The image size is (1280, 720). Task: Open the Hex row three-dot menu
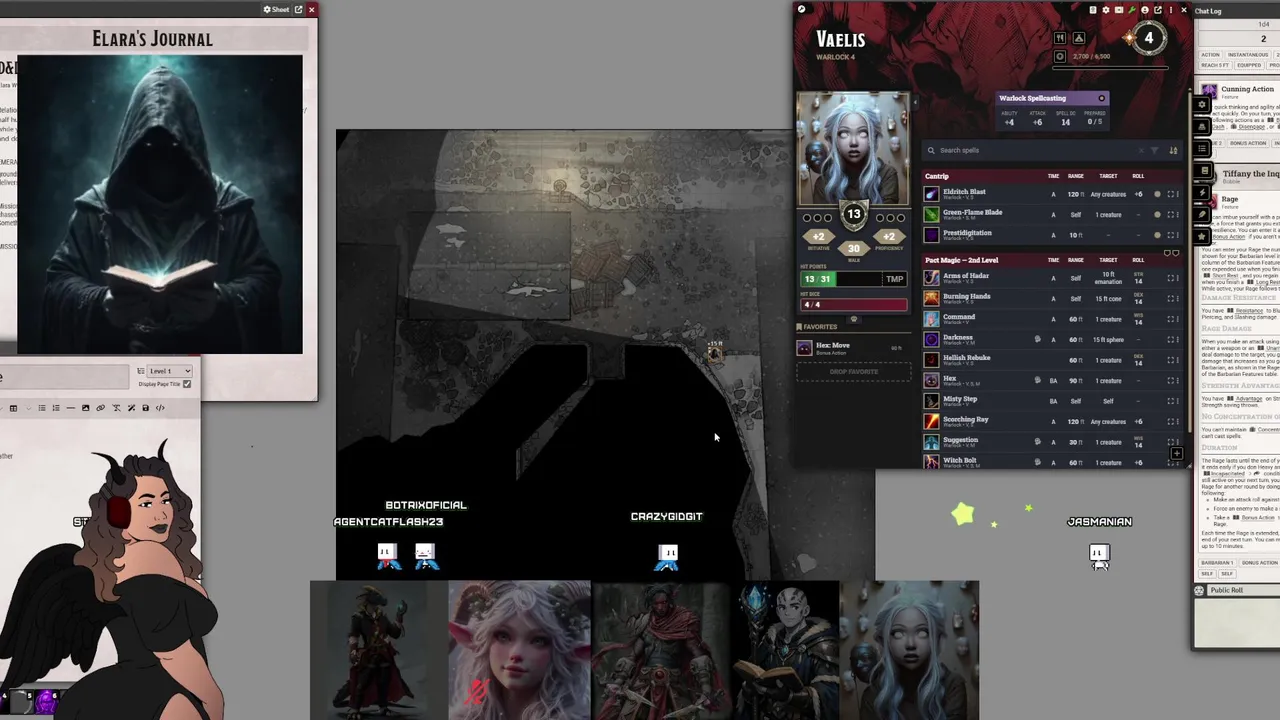pos(1178,381)
